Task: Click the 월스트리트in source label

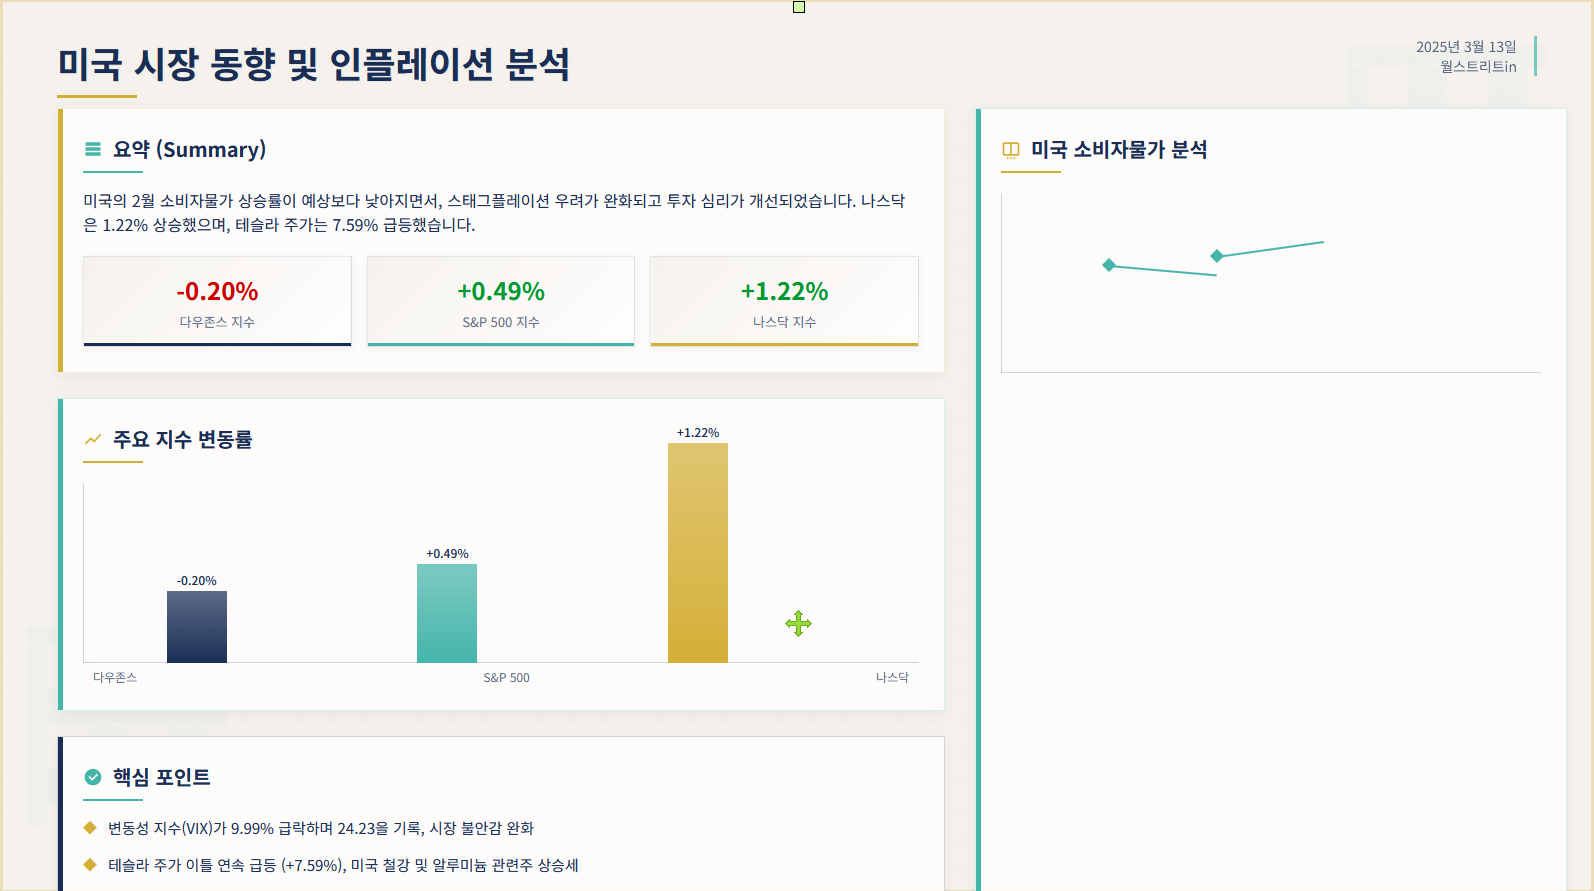Action: [1478, 67]
